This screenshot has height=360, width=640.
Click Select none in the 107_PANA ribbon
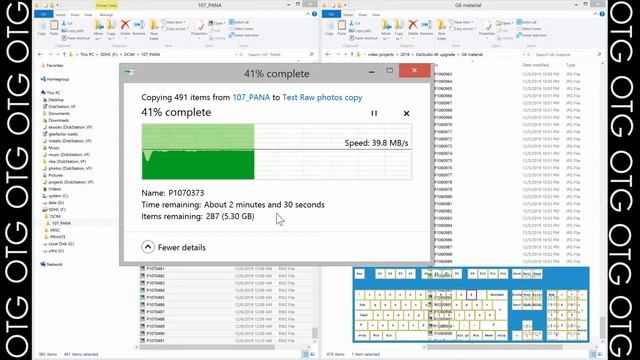pos(241,29)
